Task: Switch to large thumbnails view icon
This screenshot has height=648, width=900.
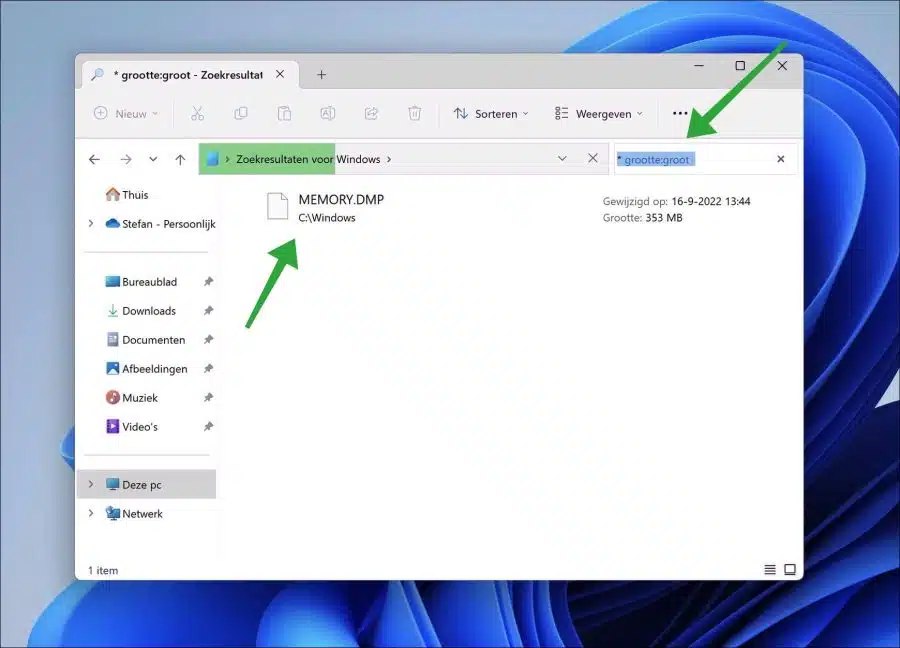Action: tap(790, 569)
